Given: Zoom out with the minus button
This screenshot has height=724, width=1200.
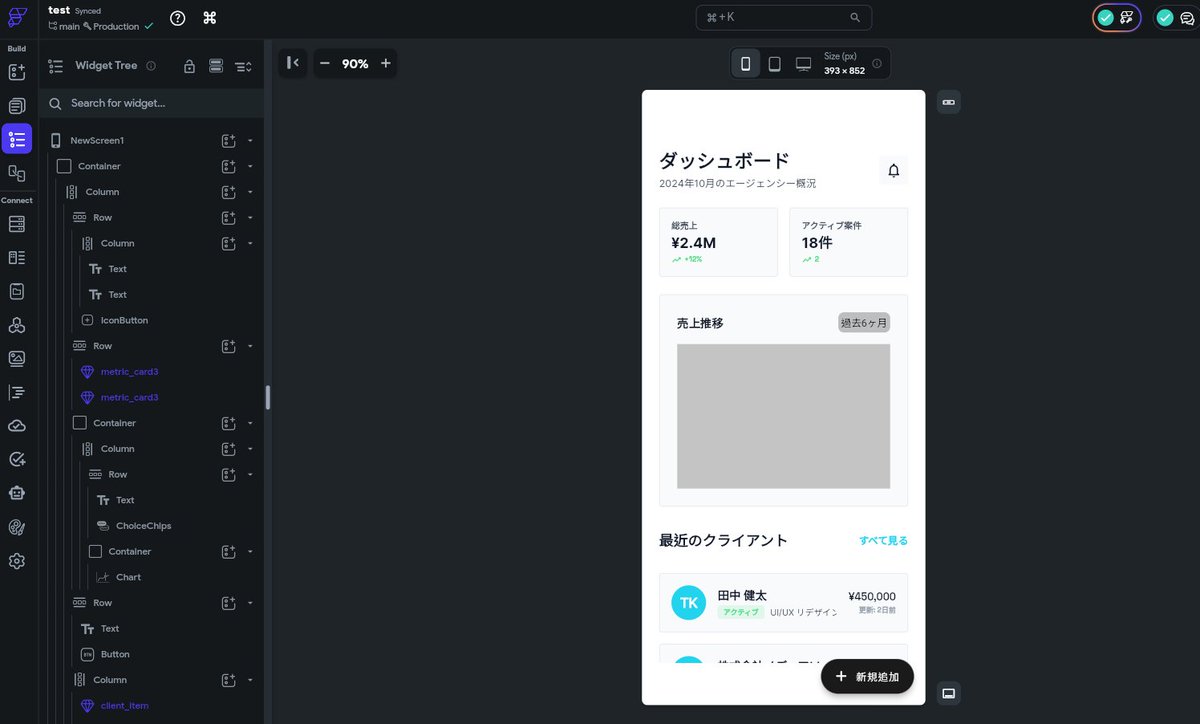Looking at the screenshot, I should point(324,64).
